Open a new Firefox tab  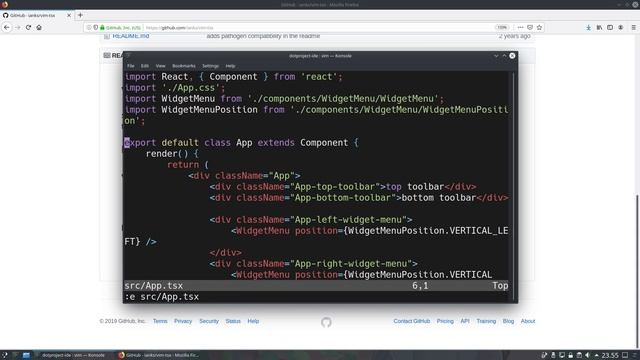(80, 15)
